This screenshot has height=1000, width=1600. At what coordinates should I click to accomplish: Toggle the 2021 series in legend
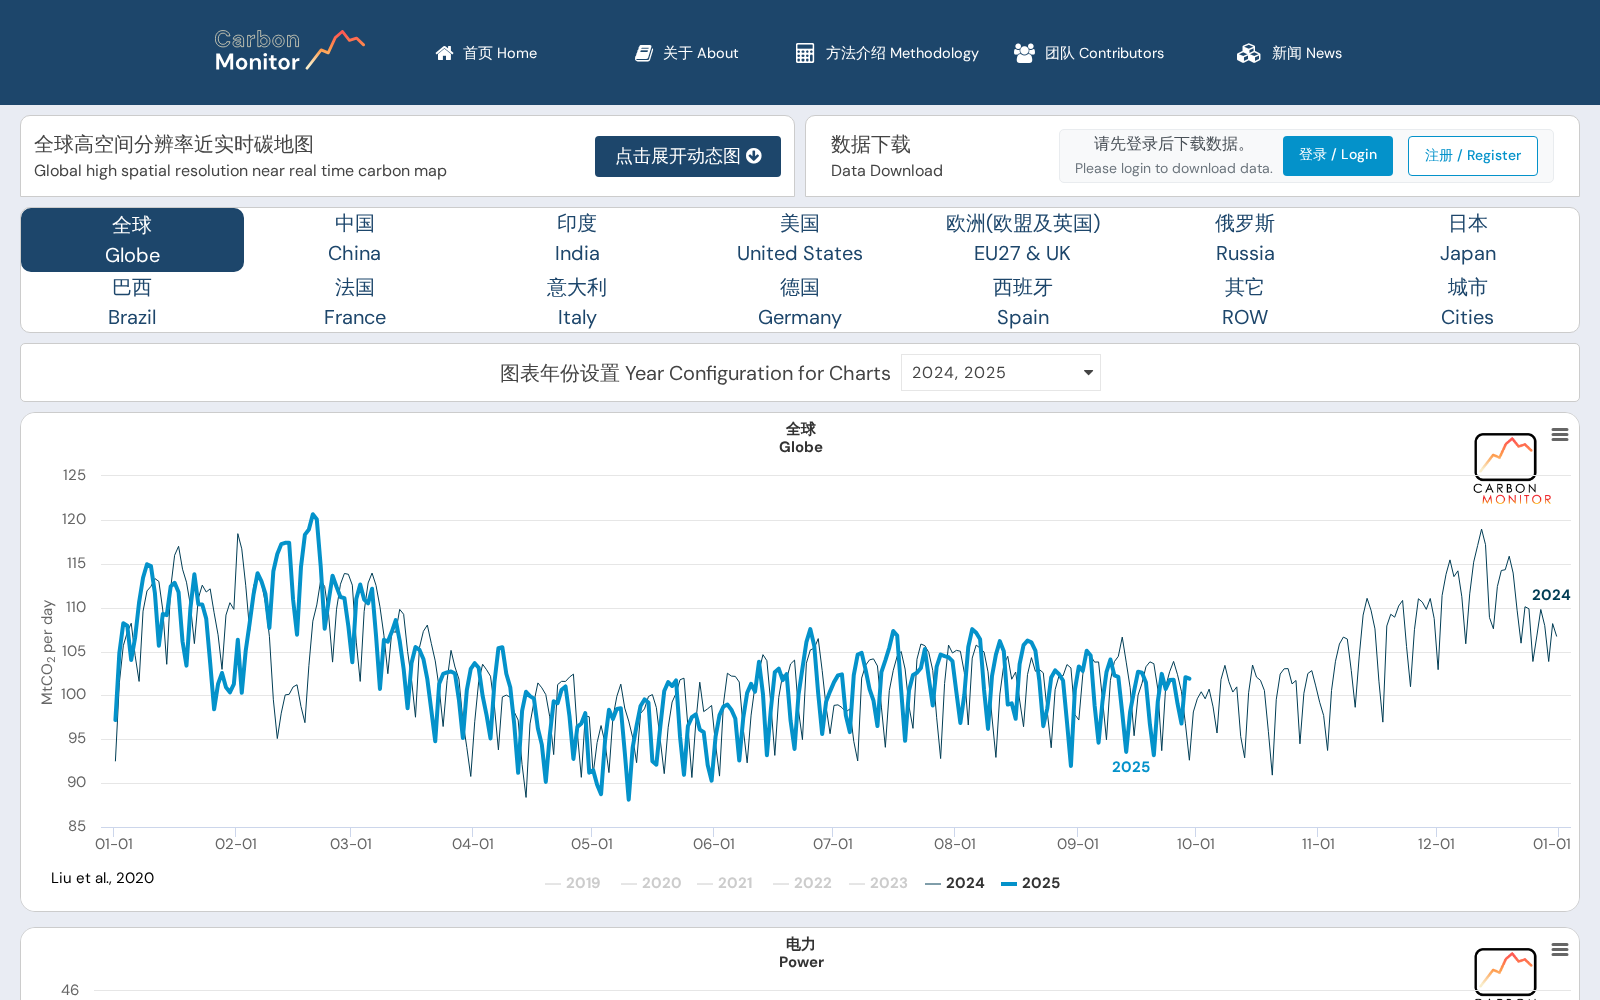click(x=725, y=883)
